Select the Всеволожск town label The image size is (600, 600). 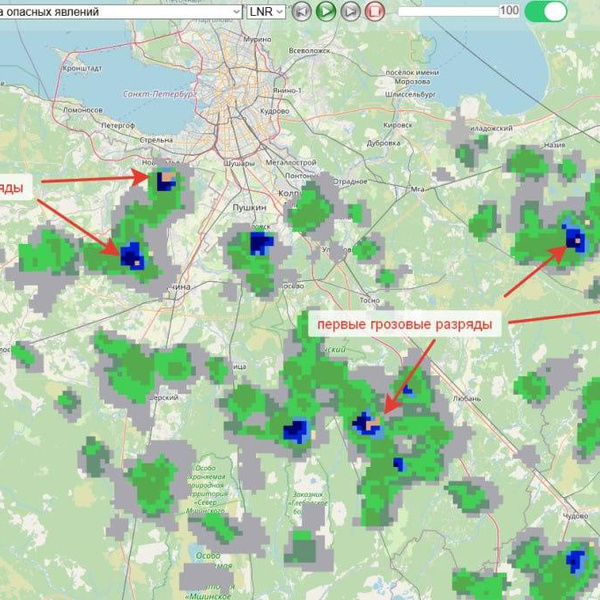click(309, 49)
